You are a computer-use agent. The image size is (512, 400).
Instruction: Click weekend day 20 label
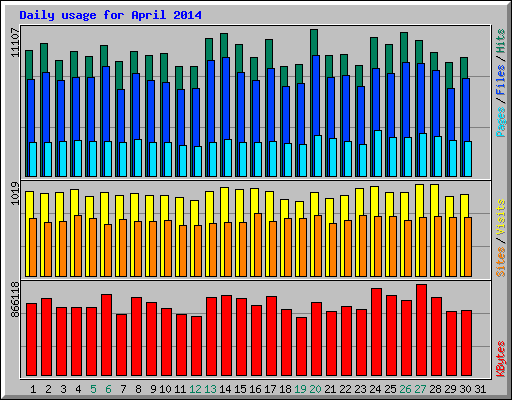315,389
